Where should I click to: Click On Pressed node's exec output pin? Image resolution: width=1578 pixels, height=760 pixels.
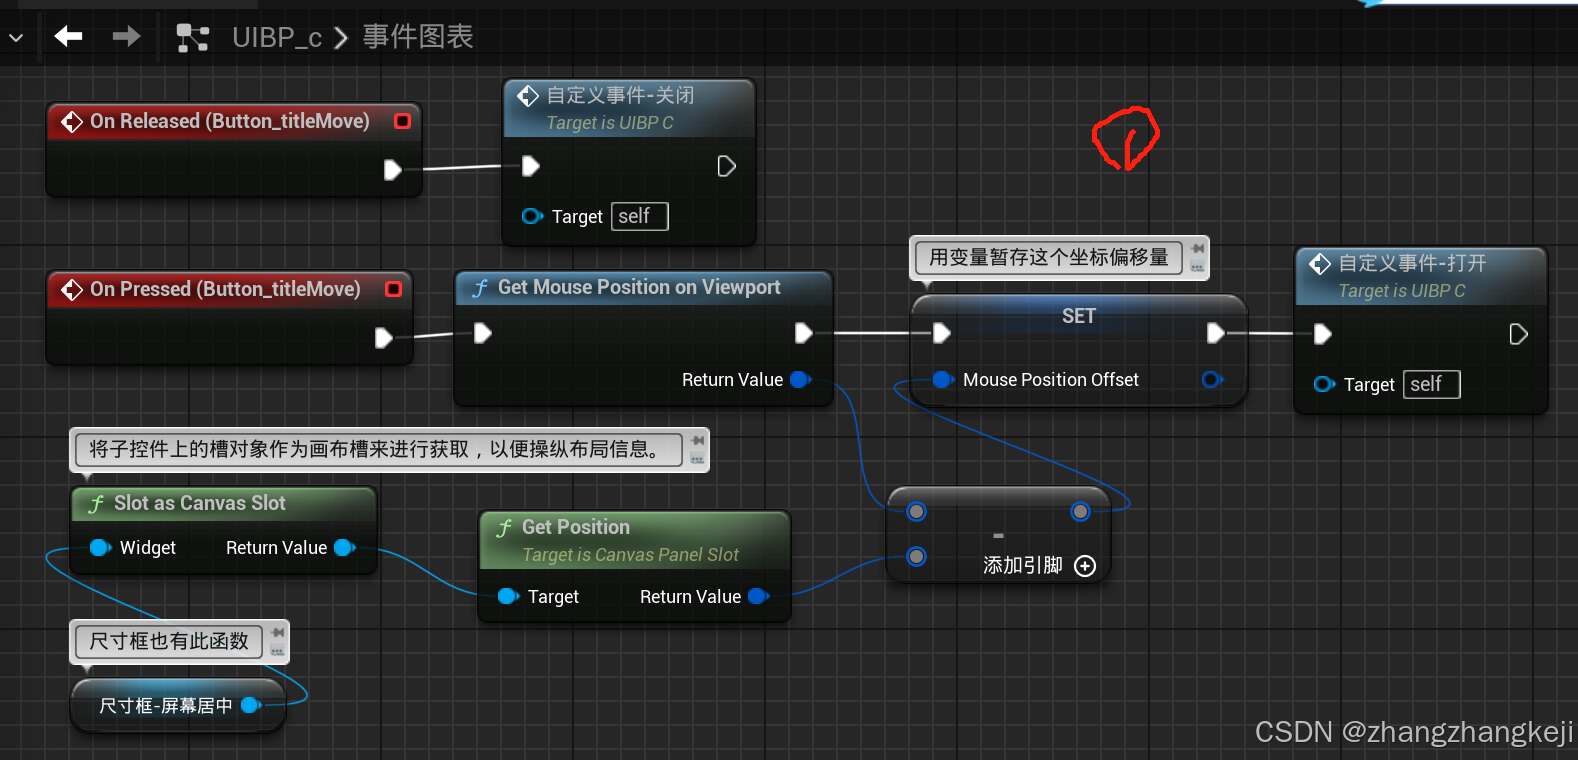(x=383, y=338)
